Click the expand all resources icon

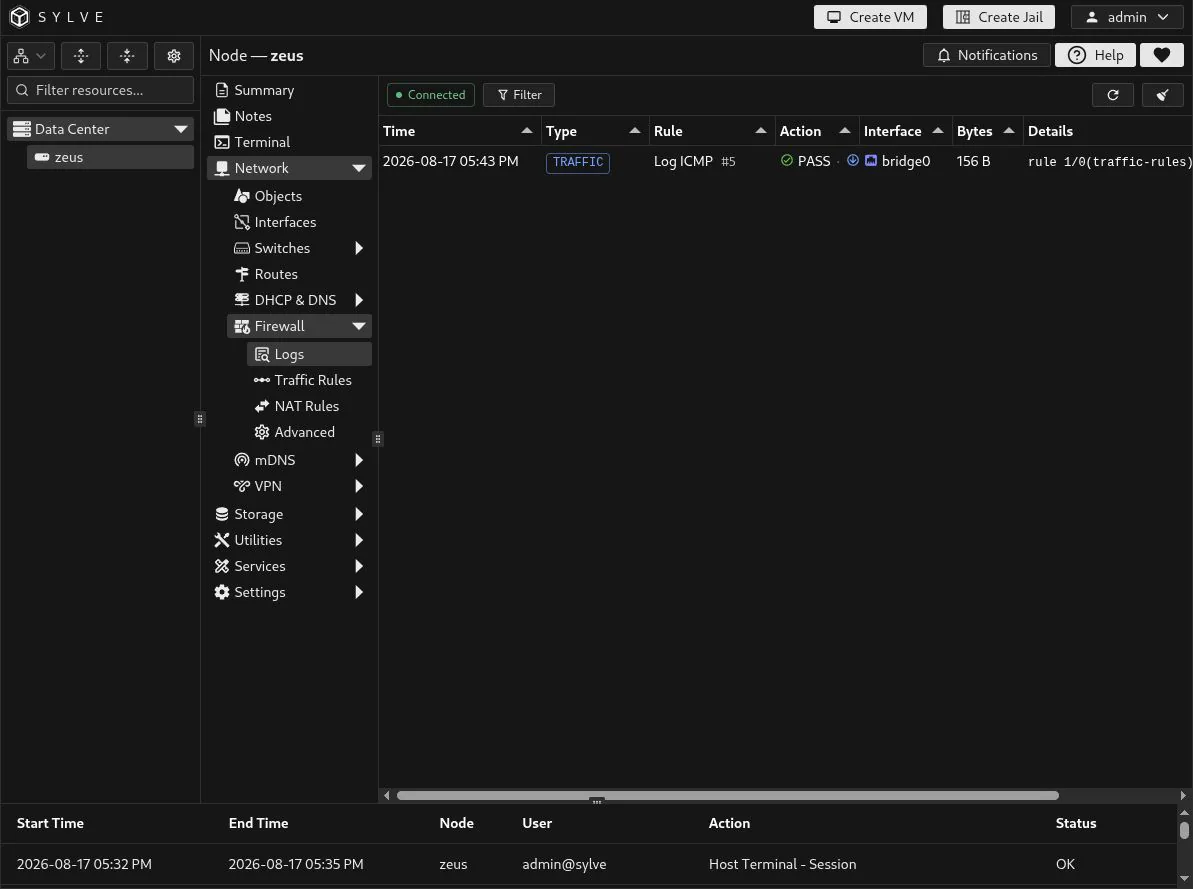81,56
